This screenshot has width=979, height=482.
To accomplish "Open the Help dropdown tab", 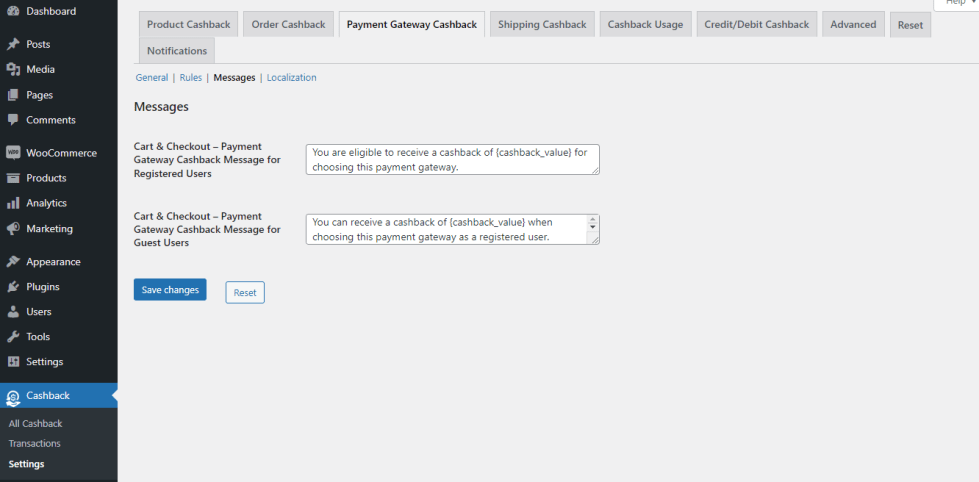I will click(x=955, y=4).
